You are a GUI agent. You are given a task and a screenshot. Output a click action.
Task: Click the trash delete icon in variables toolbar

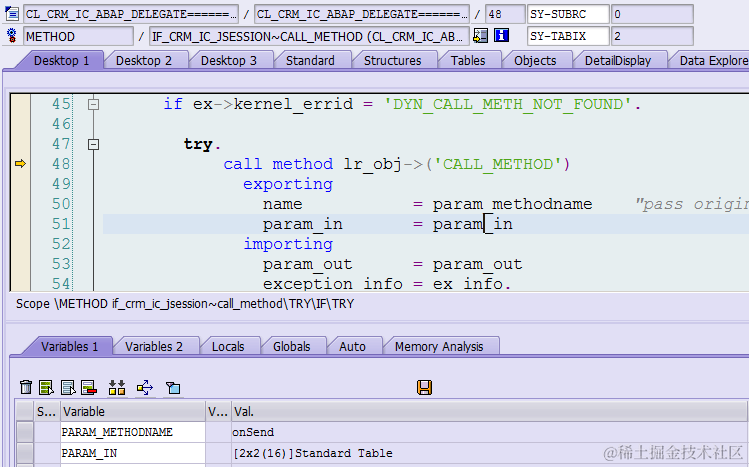click(26, 387)
